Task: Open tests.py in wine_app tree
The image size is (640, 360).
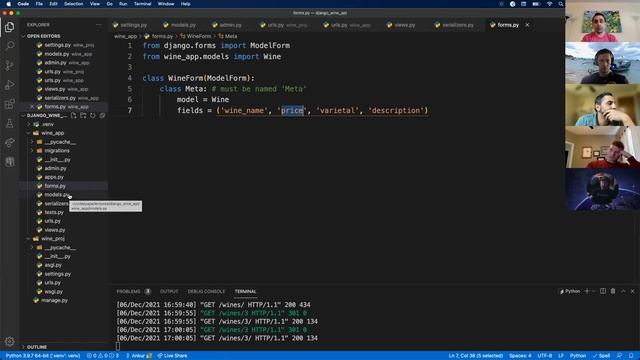Action: 54,212
